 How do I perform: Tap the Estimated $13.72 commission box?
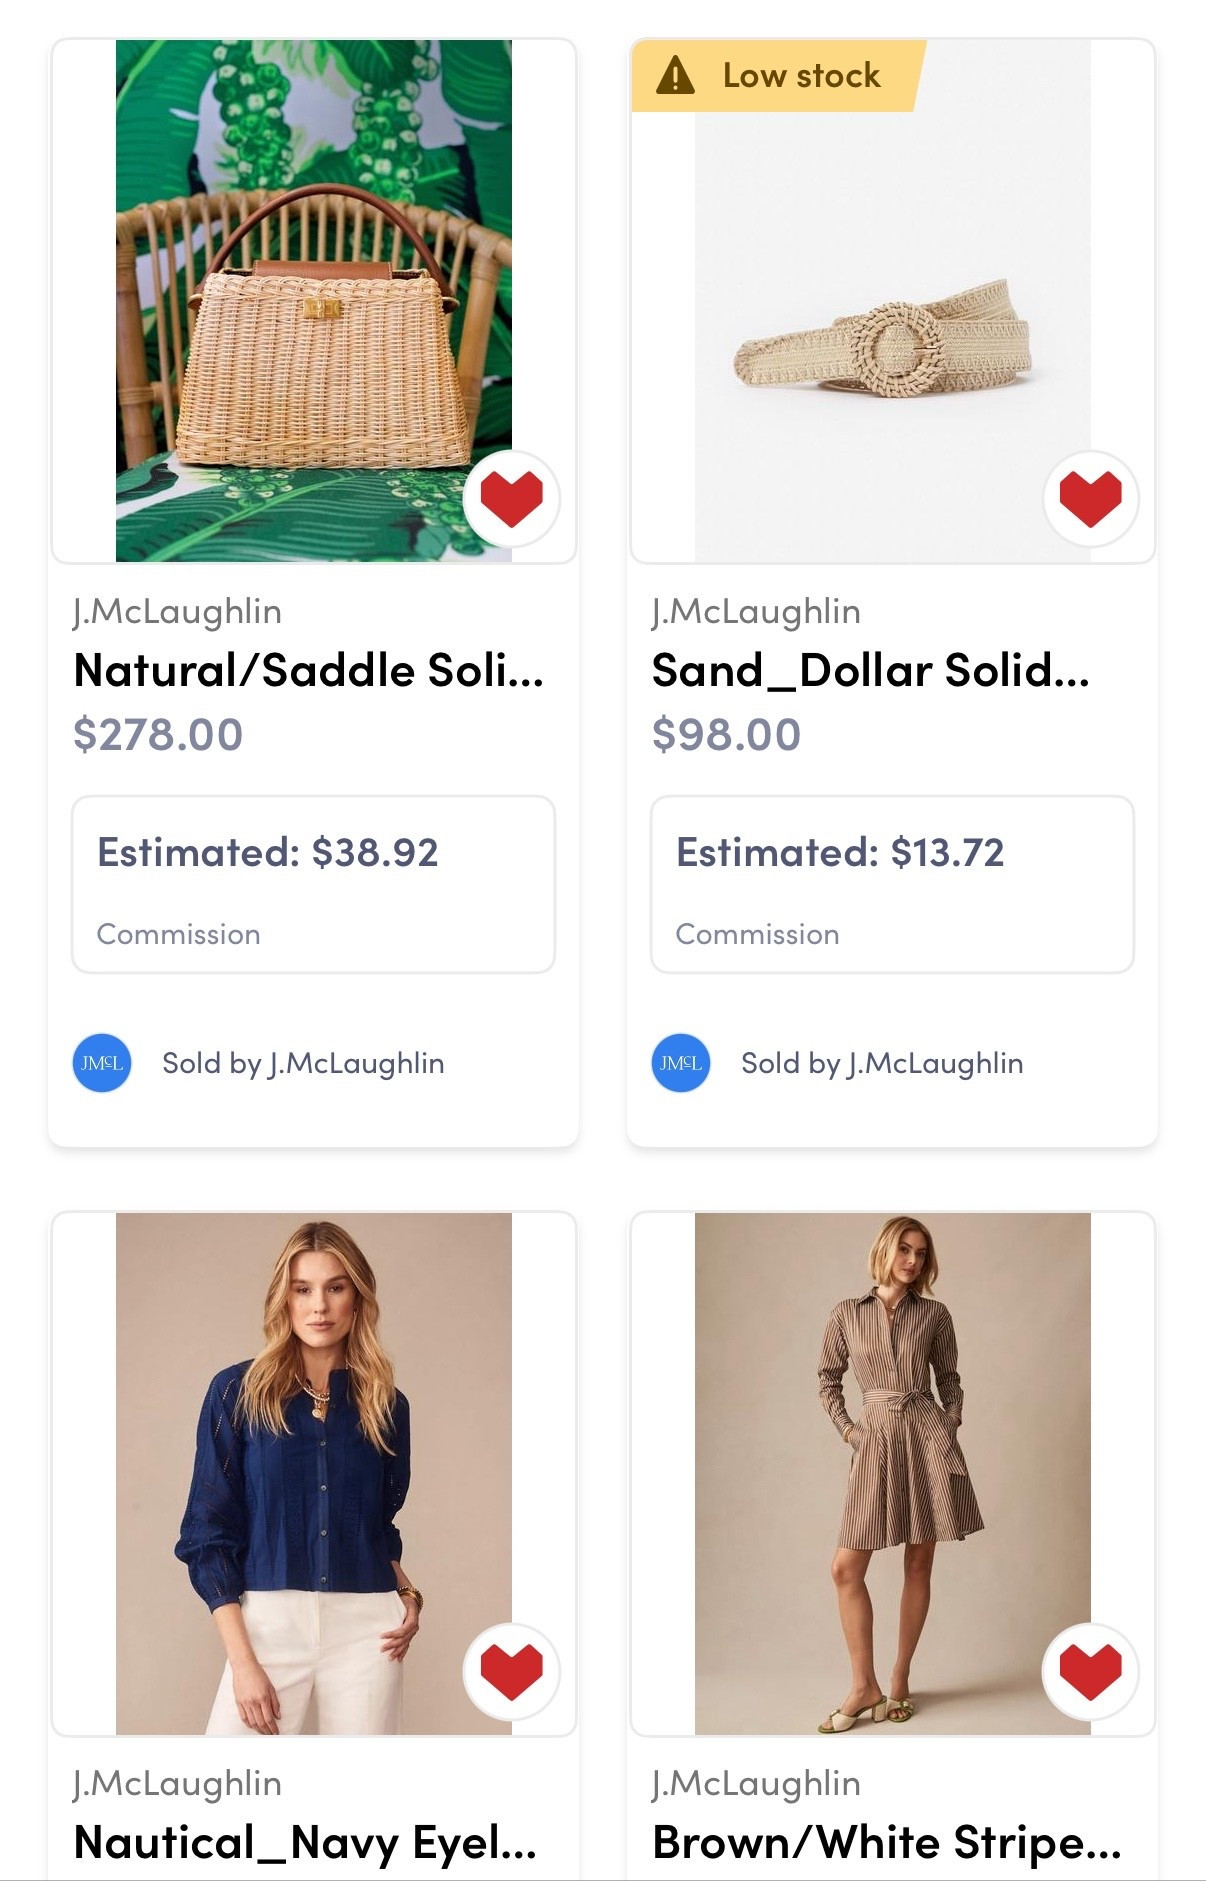tap(892, 884)
